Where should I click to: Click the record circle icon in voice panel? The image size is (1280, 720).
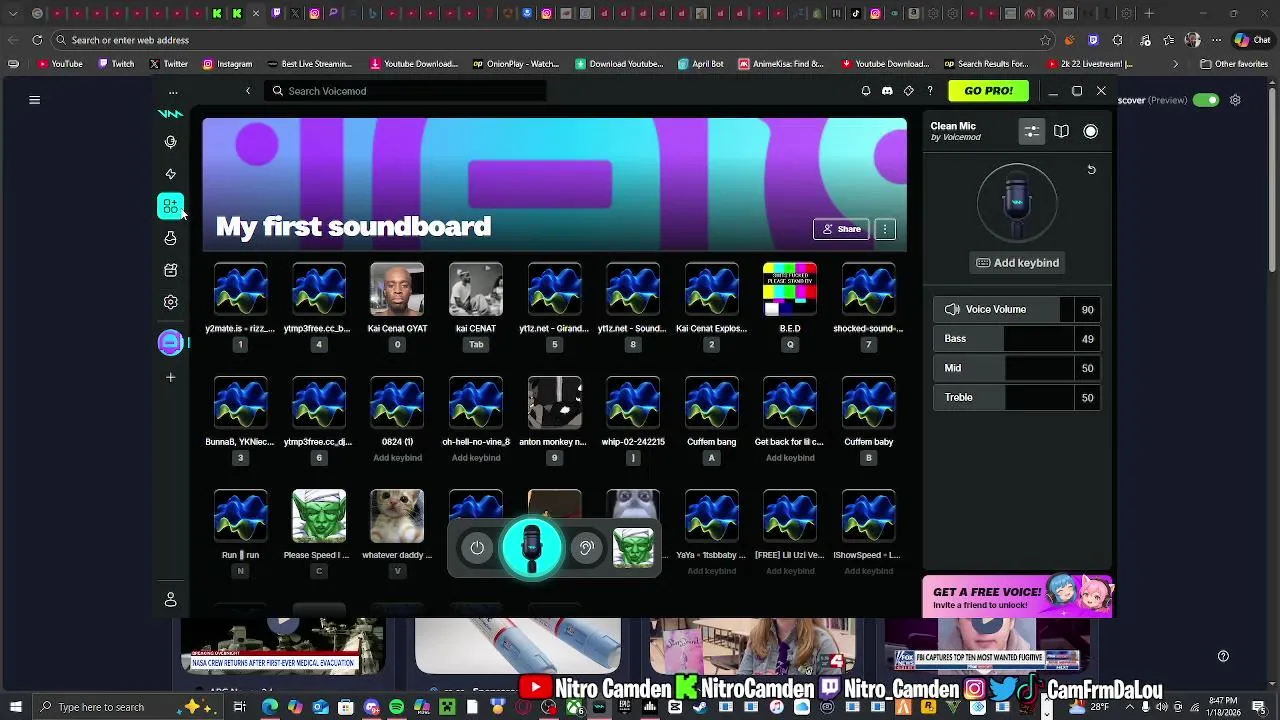pyautogui.click(x=1091, y=131)
